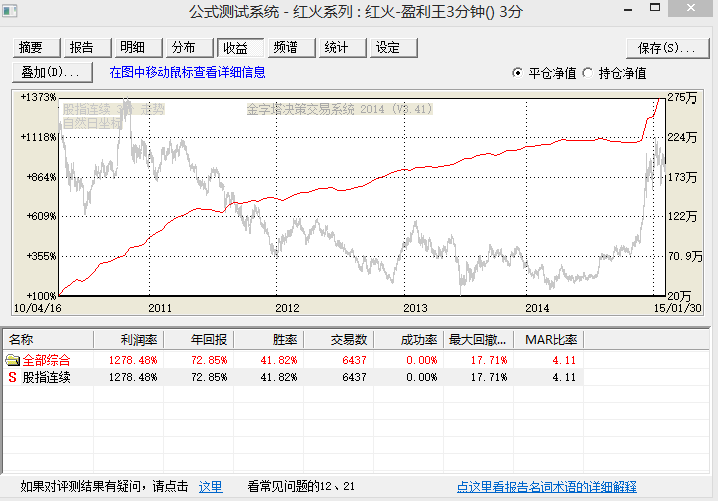Open the link explaining report terminology
718x501 pixels.
(546, 487)
